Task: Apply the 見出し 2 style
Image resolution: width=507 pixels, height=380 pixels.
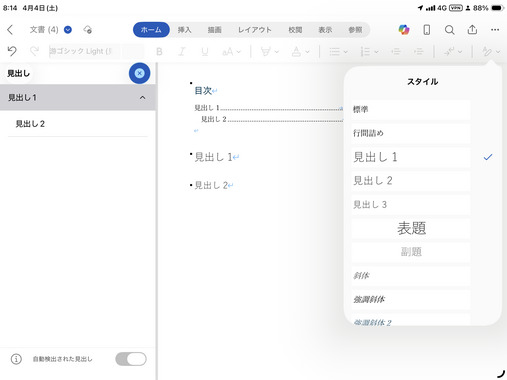Action: pos(411,181)
